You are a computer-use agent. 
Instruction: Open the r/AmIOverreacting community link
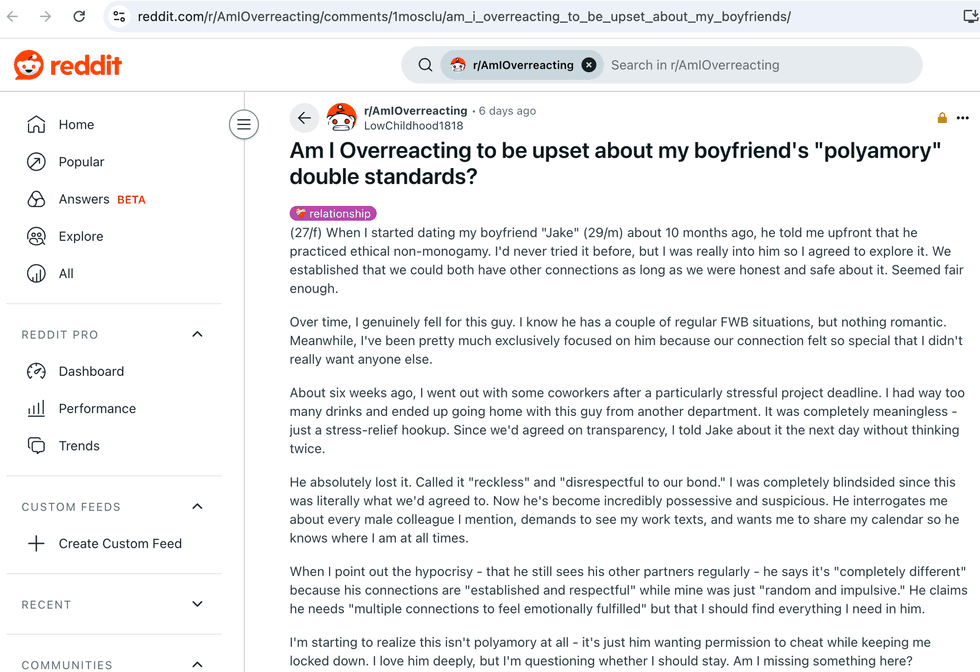pyautogui.click(x=416, y=111)
